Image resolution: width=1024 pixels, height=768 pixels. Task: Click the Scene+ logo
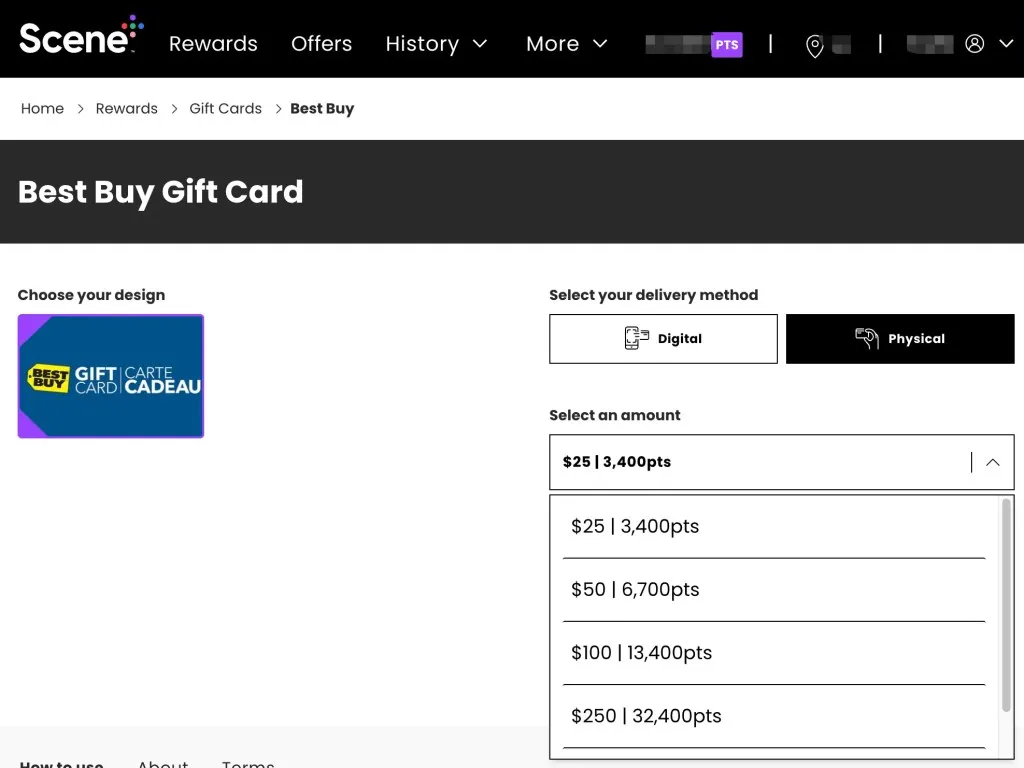[81, 35]
